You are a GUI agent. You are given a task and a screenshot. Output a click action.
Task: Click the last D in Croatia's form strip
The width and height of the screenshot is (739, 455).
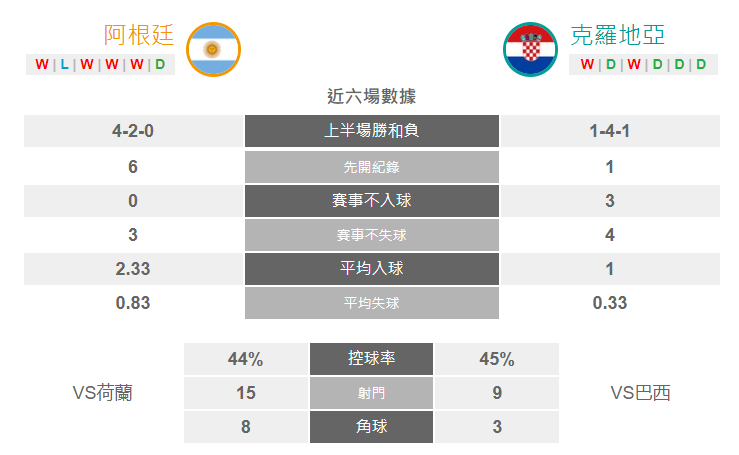click(x=701, y=64)
